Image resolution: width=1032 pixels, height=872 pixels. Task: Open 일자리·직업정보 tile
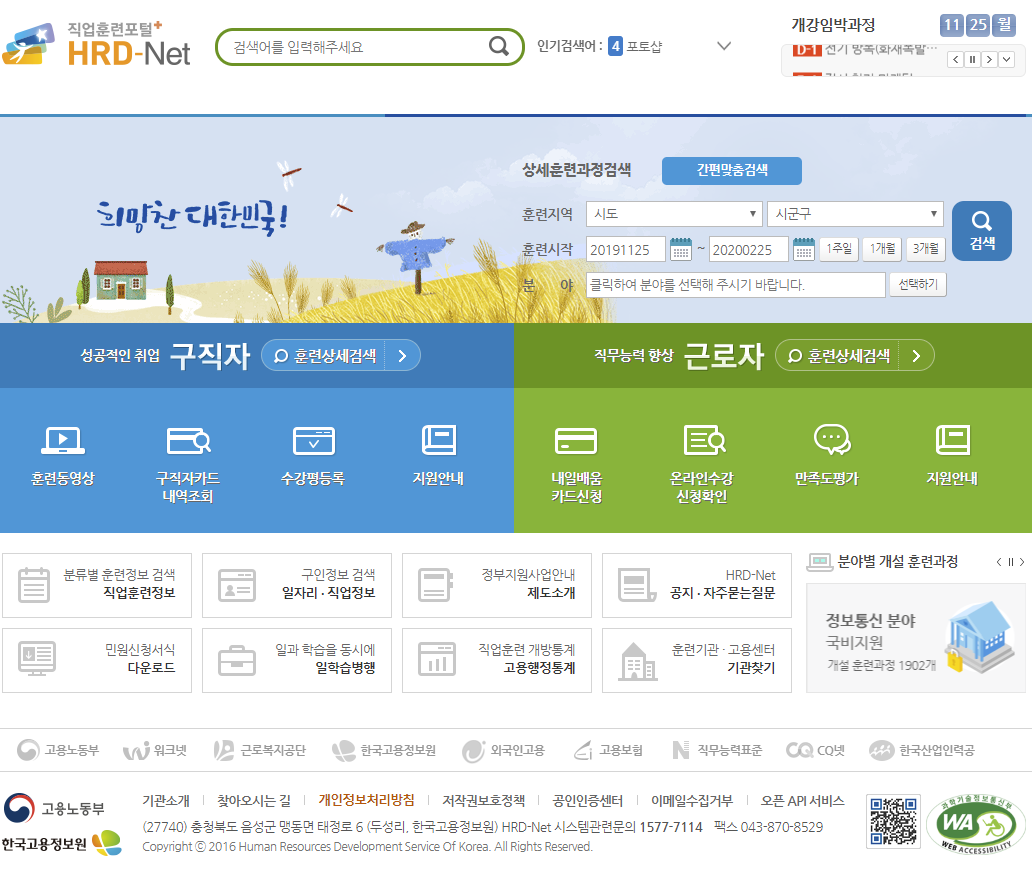point(297,585)
